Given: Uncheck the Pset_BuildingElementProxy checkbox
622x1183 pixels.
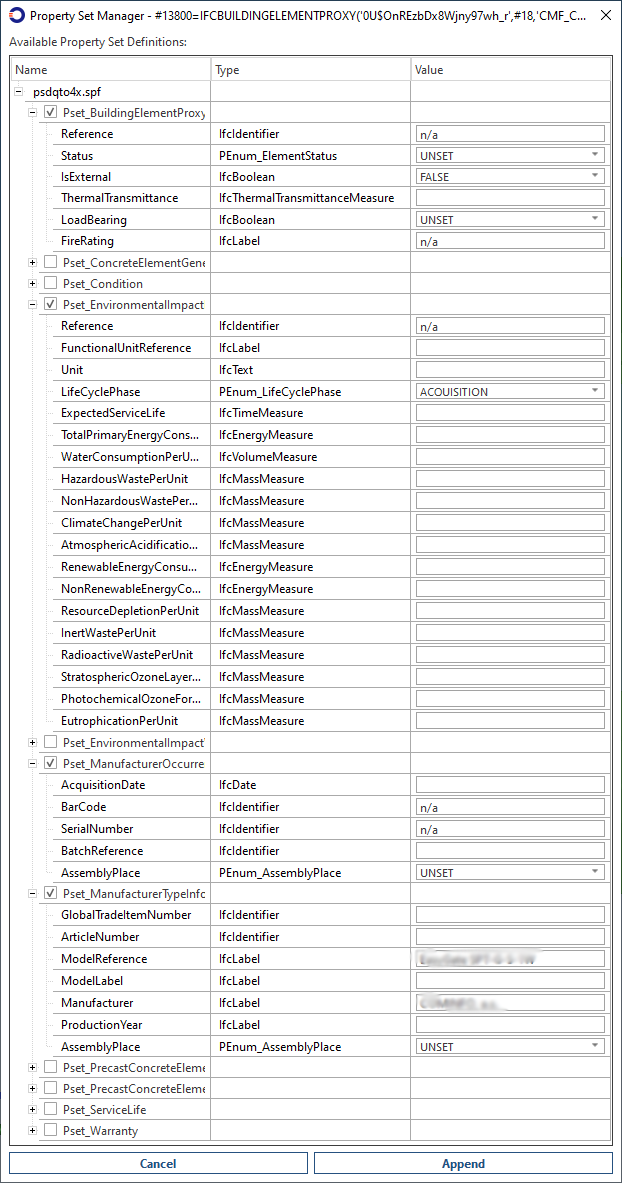Looking at the screenshot, I should [x=50, y=112].
